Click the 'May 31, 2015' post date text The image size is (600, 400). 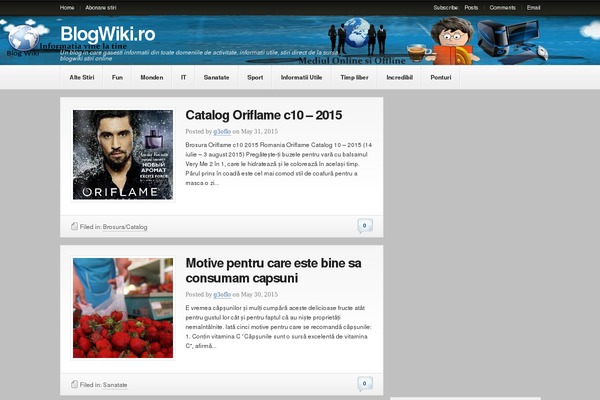(259, 131)
